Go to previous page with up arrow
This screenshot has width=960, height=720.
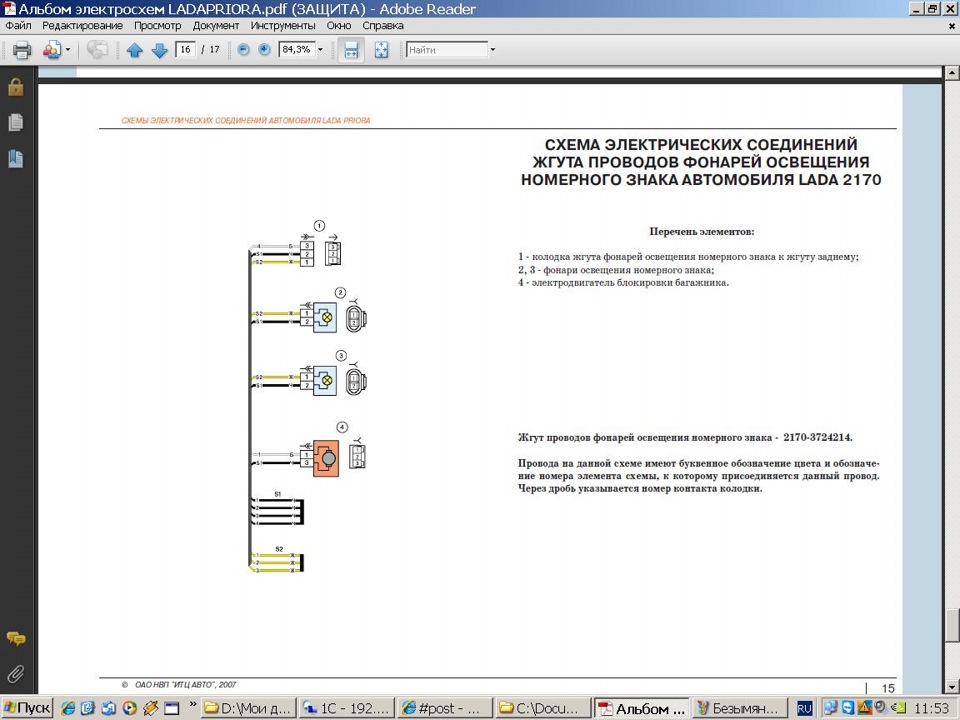coord(134,50)
